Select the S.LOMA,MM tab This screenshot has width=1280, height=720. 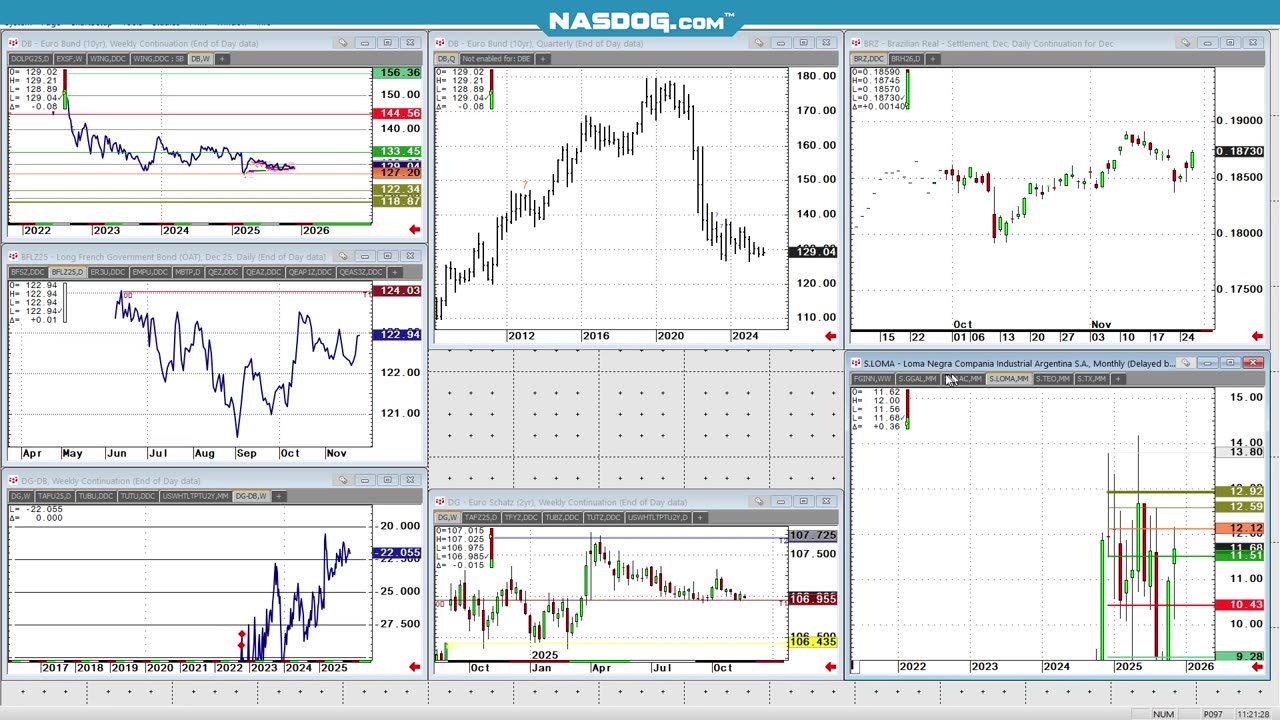click(x=1008, y=379)
